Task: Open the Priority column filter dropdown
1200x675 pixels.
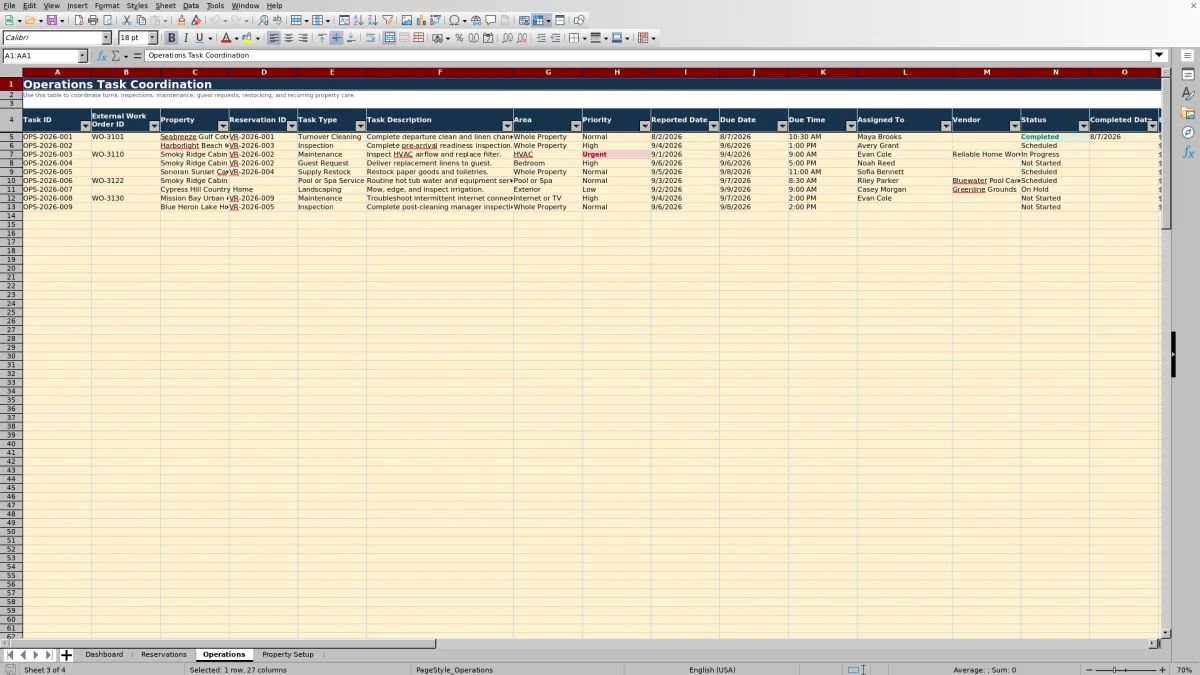Action: click(x=644, y=126)
